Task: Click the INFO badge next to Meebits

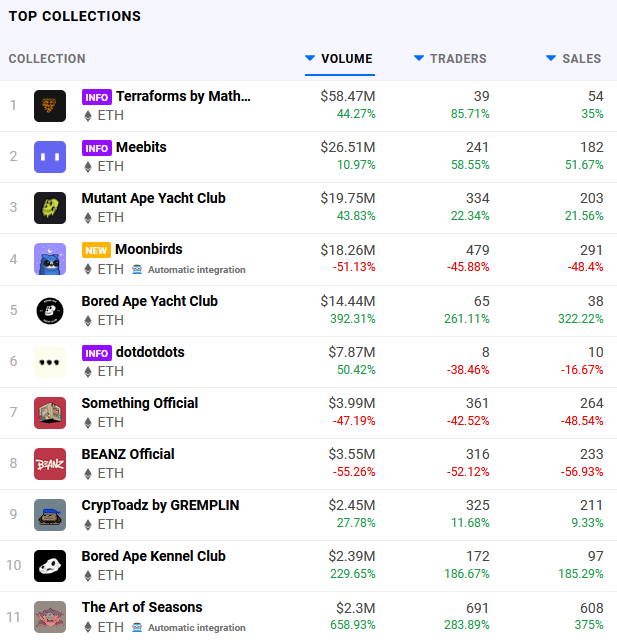Action: coord(97,148)
